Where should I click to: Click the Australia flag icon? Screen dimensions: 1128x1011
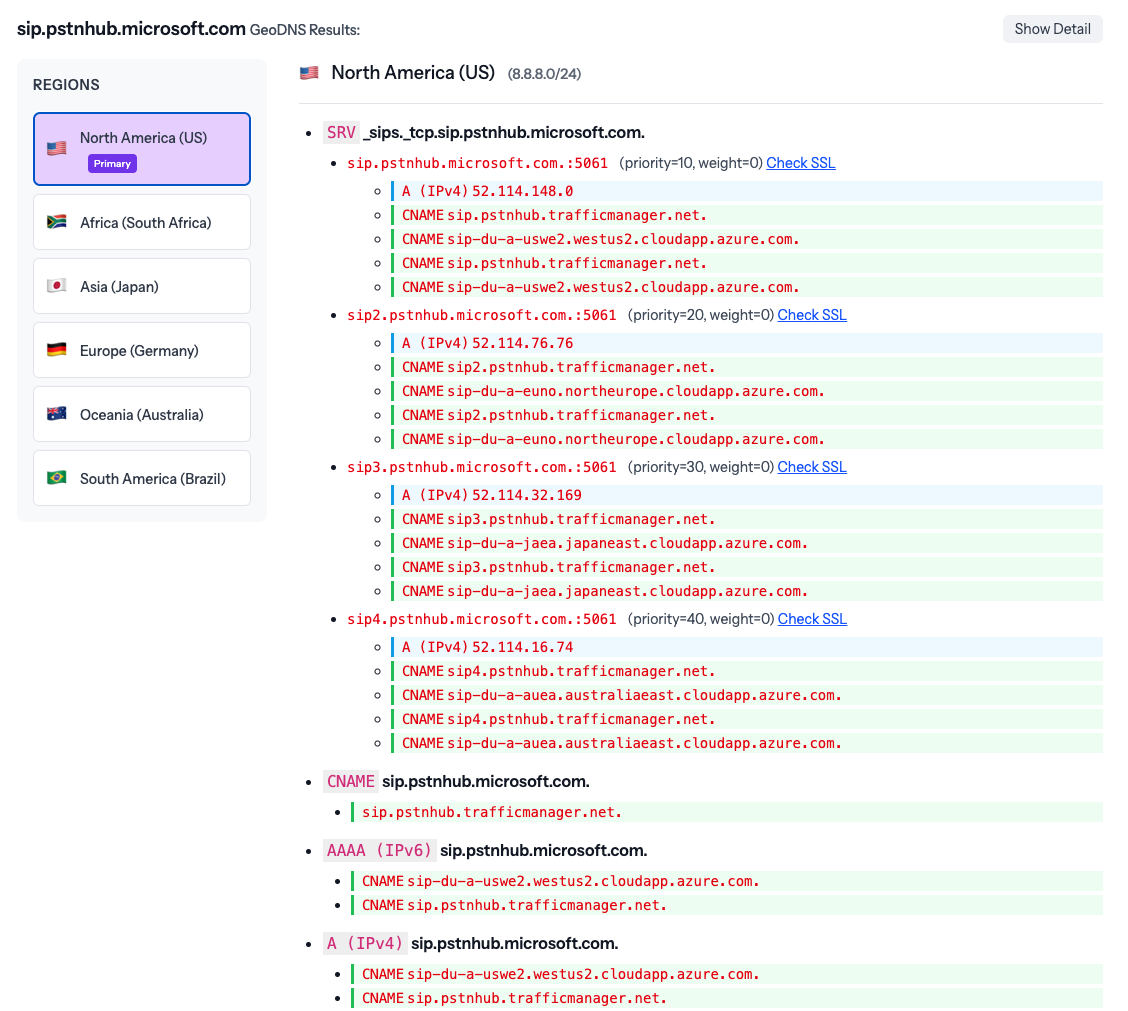pyautogui.click(x=57, y=415)
